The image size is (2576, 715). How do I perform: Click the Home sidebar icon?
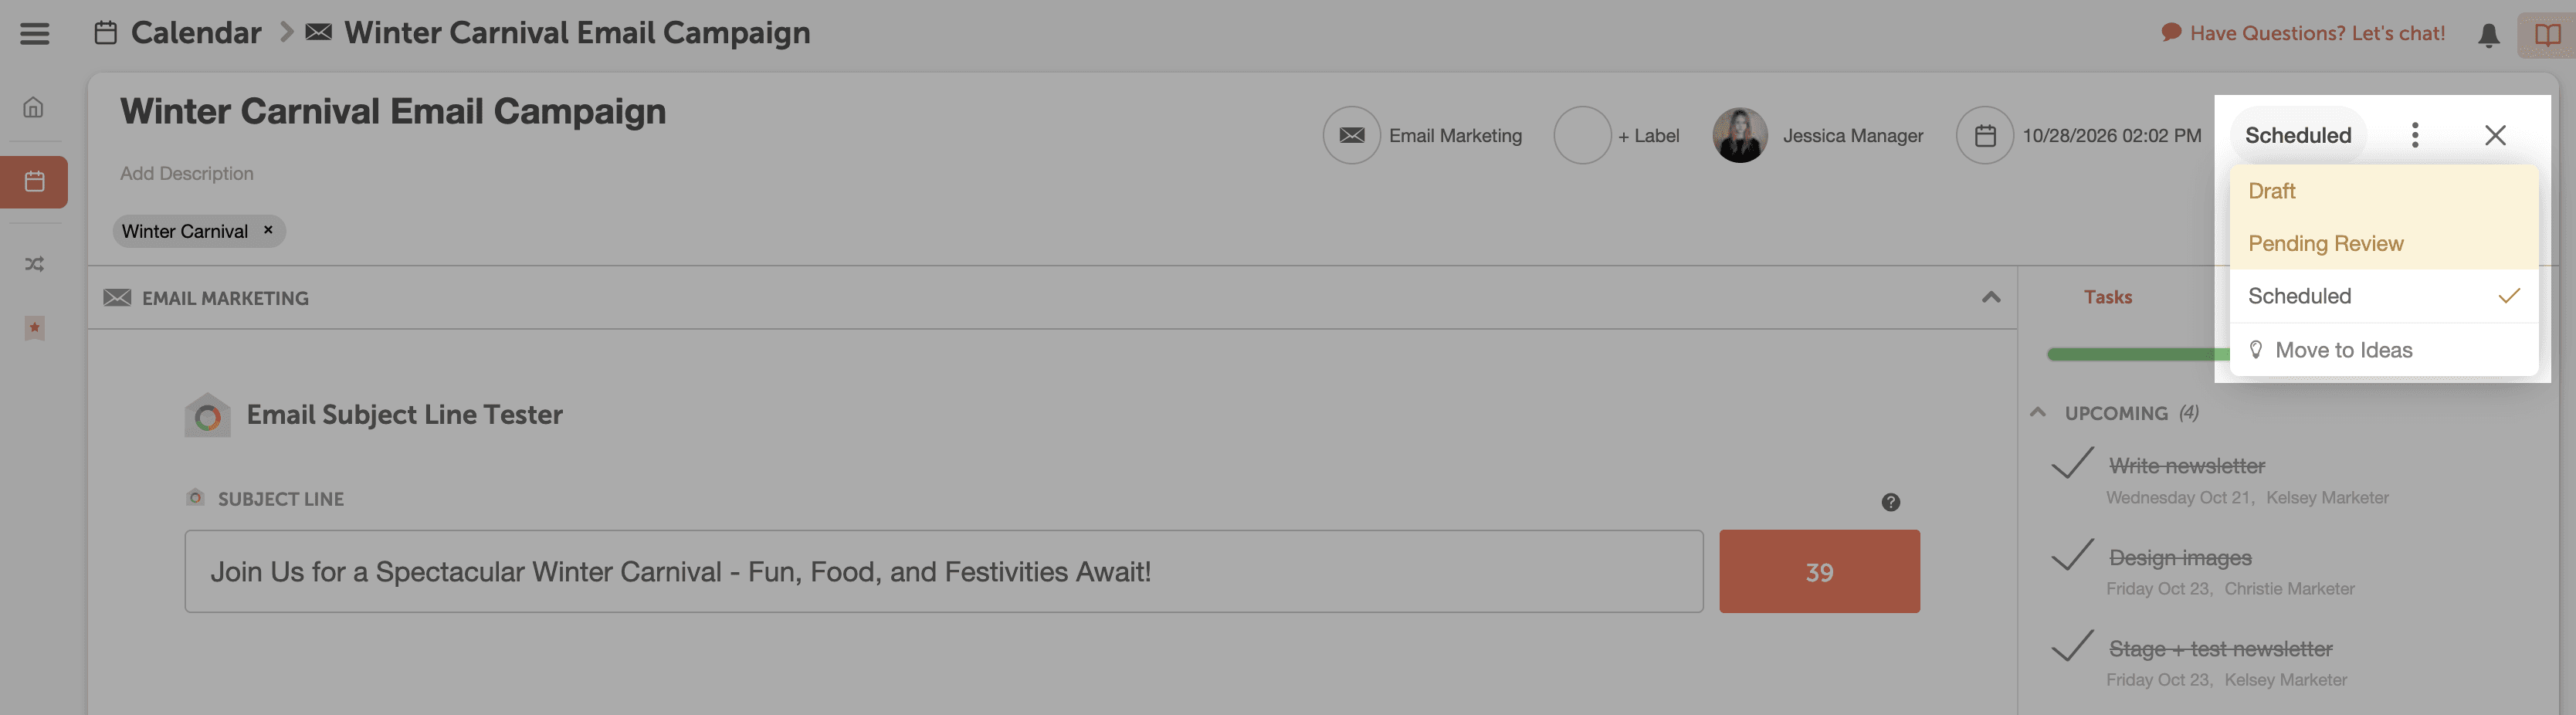[34, 107]
